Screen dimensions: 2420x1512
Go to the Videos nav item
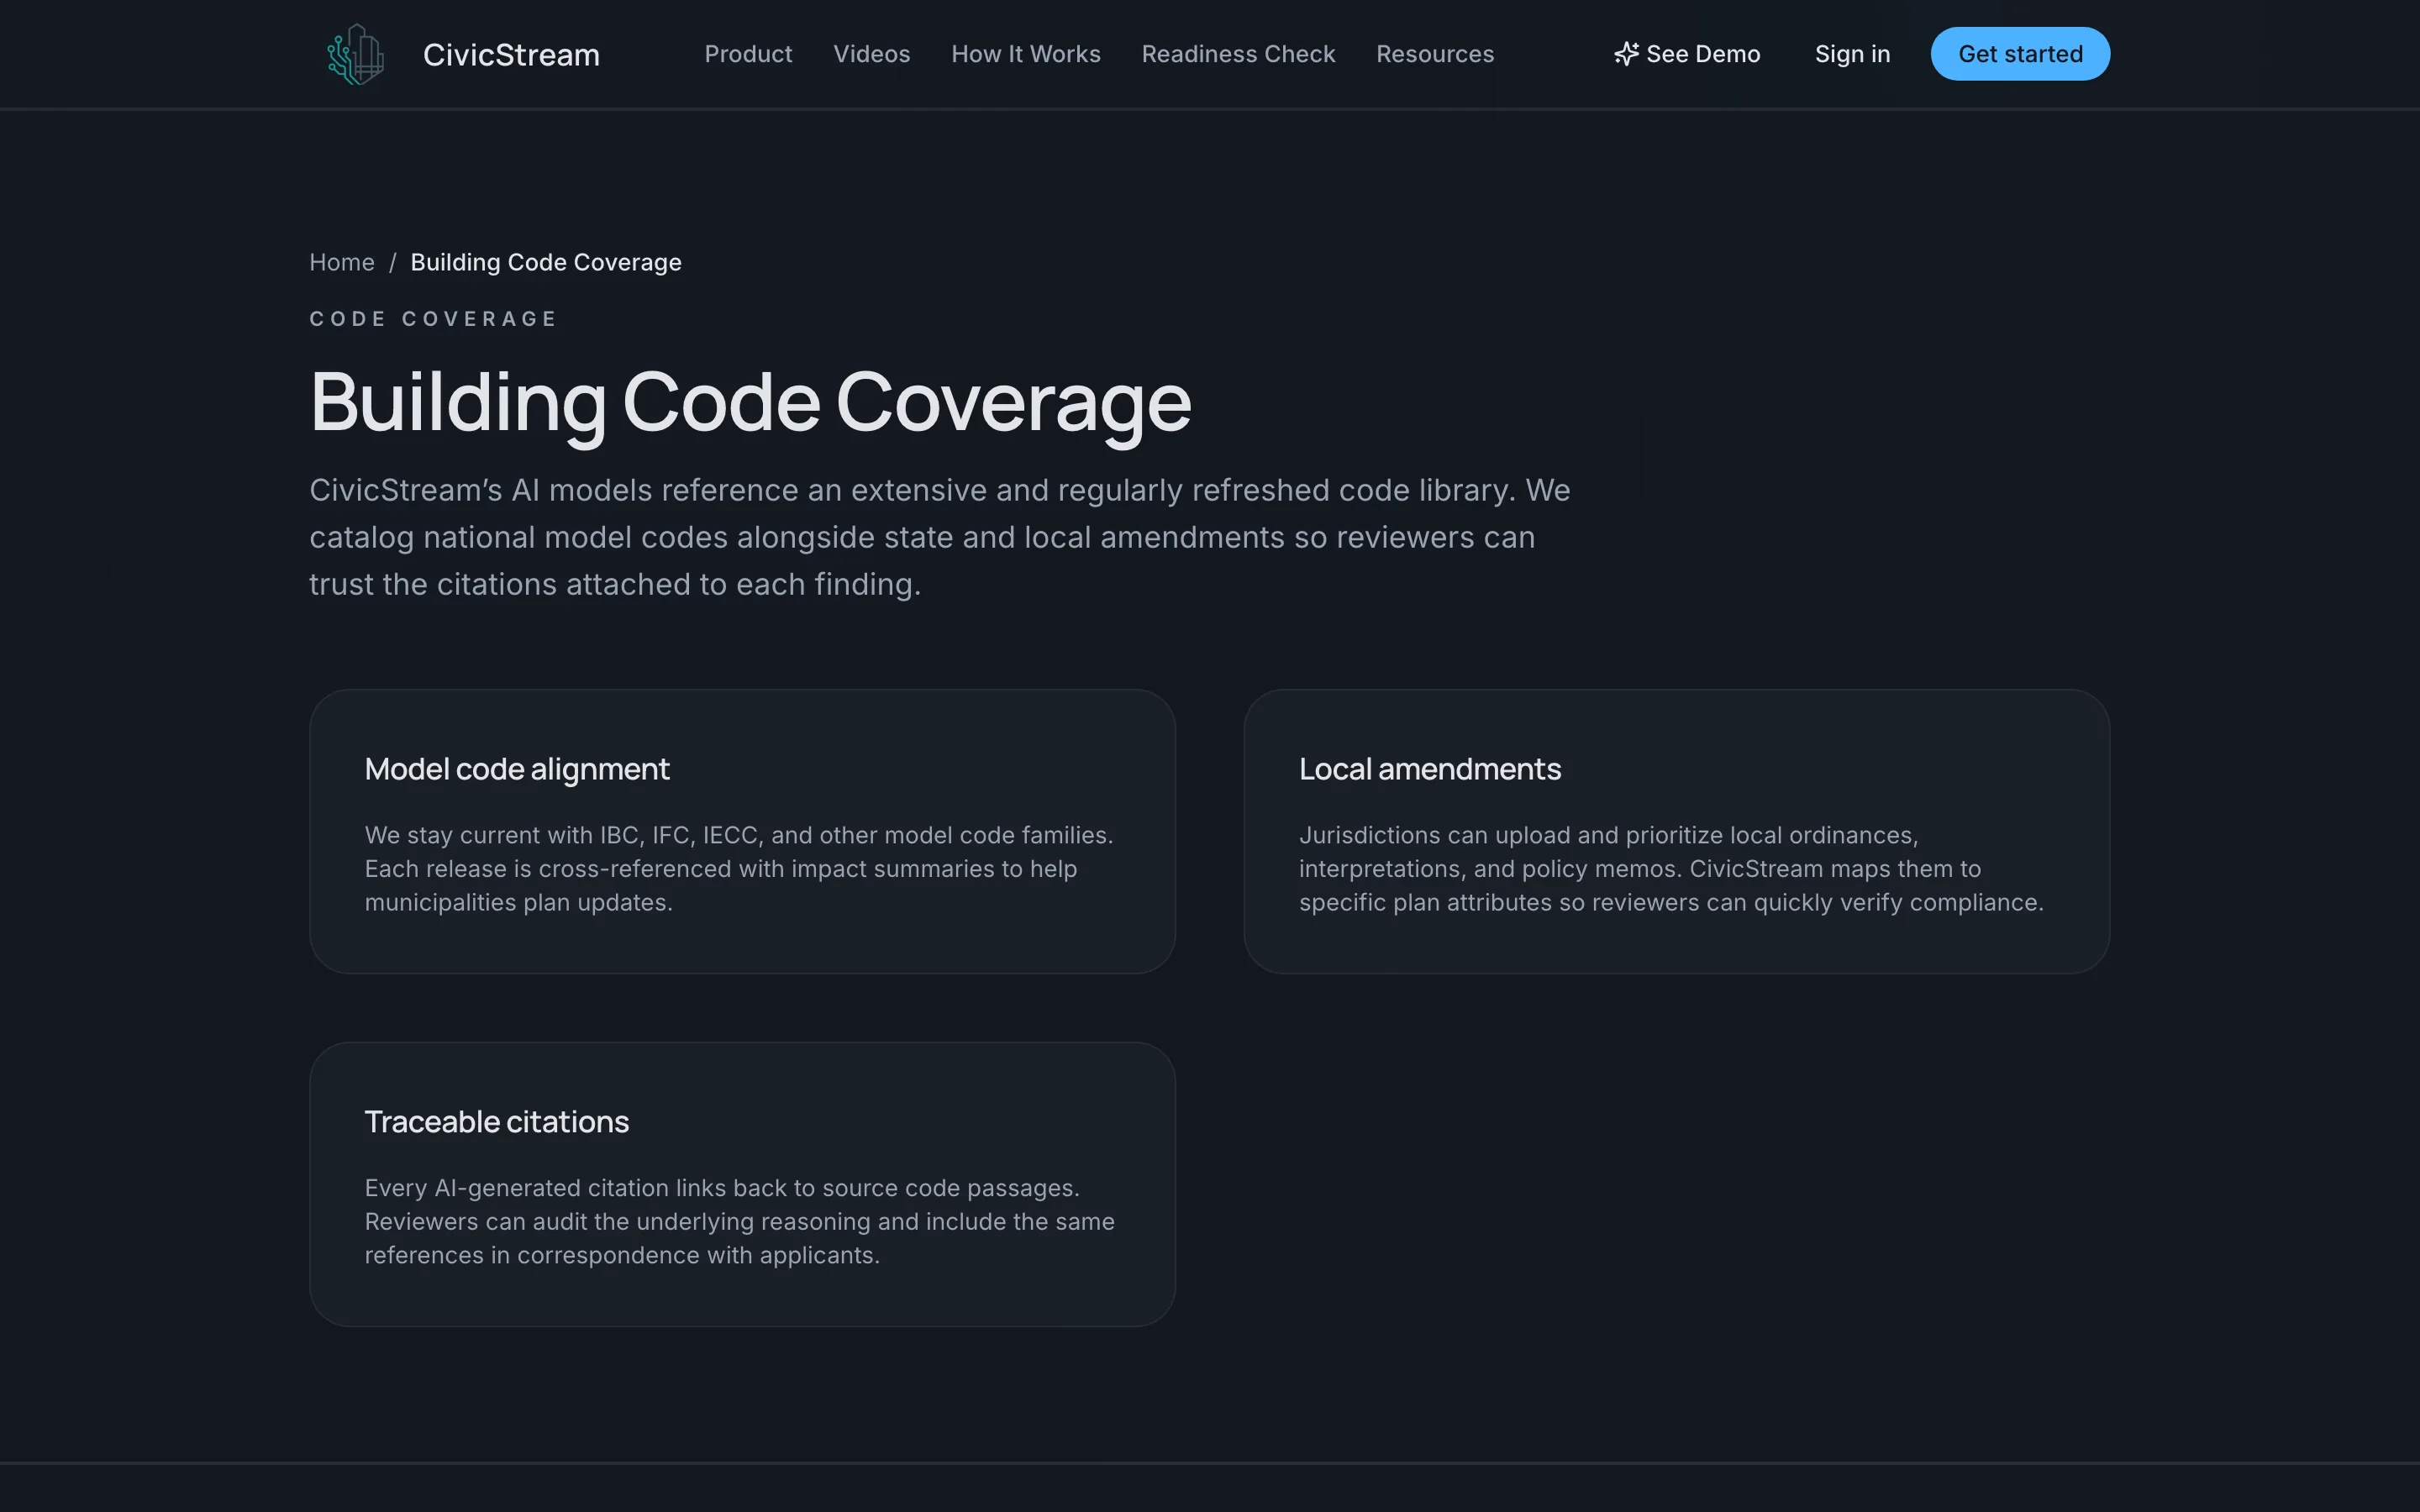pyautogui.click(x=871, y=54)
